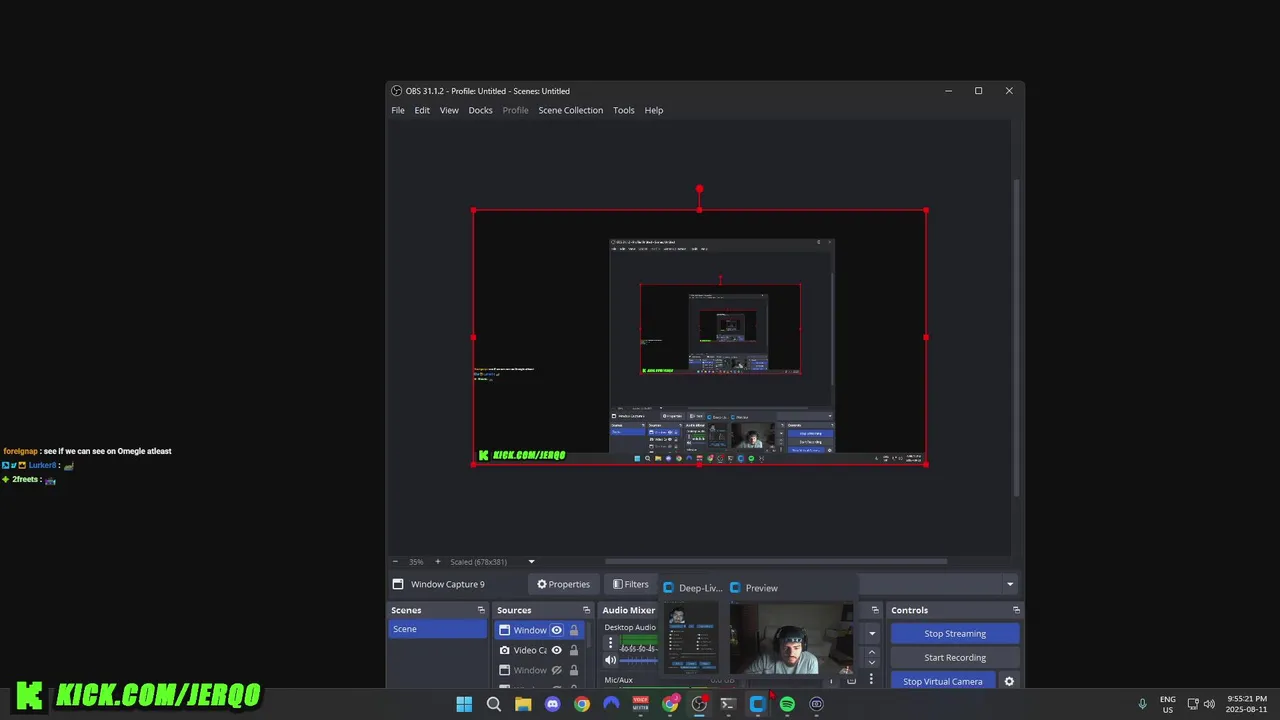Open NordVPN from the taskbar
This screenshot has height=720, width=1280.
pyautogui.click(x=611, y=704)
